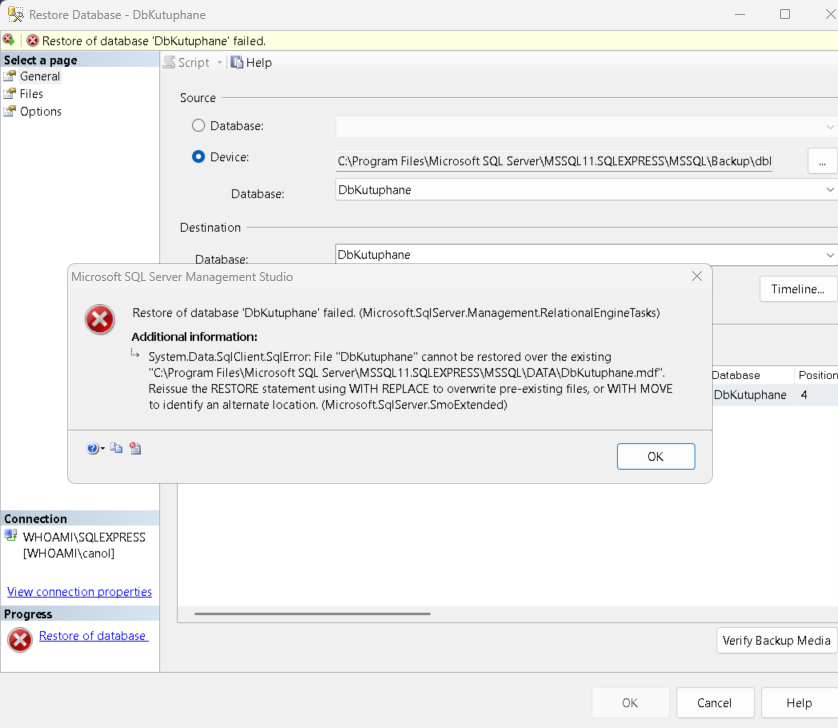838x728 pixels.
Task: Open View connection properties link
Action: [x=79, y=592]
